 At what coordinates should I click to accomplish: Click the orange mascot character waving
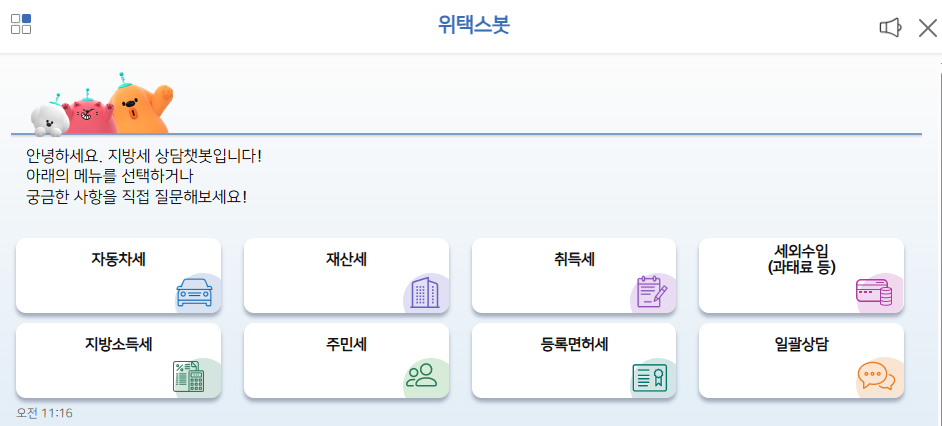coord(139,103)
